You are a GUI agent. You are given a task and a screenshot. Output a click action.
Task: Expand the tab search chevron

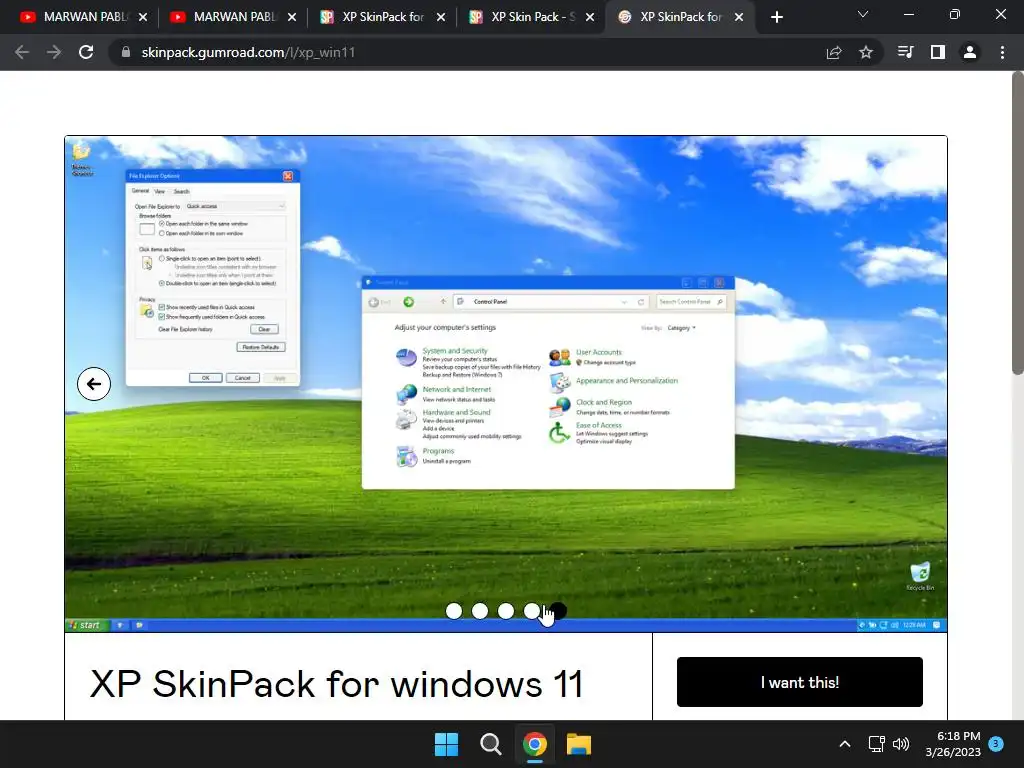[x=863, y=14]
